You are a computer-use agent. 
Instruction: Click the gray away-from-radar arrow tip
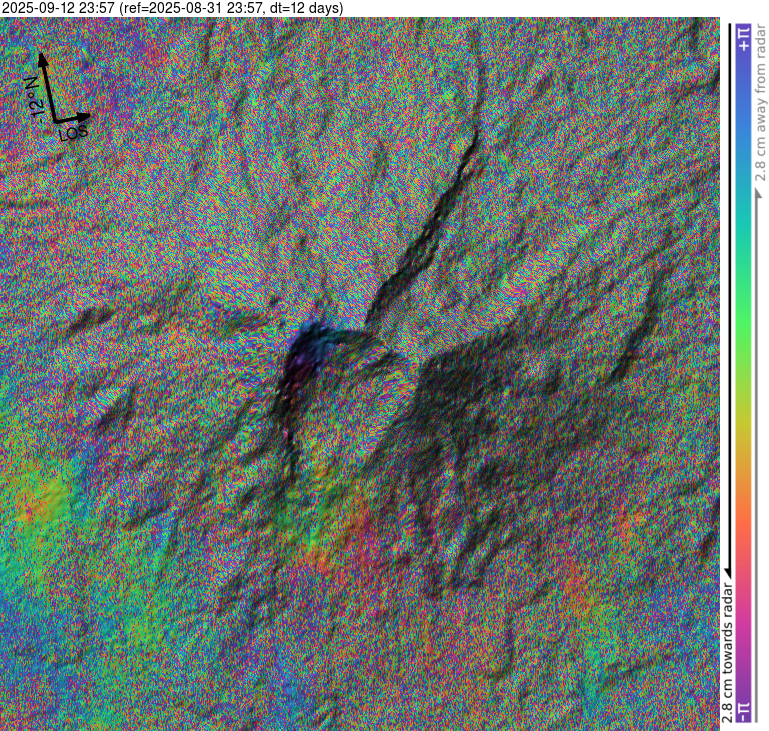coord(759,189)
